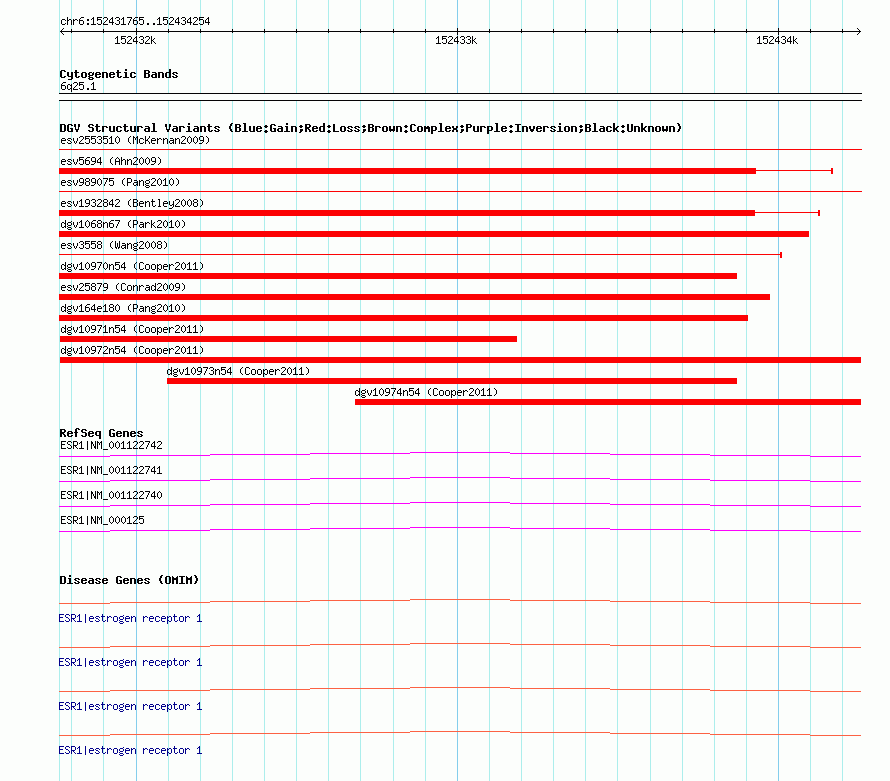Select the red bar under dgv164e180

pos(404,318)
